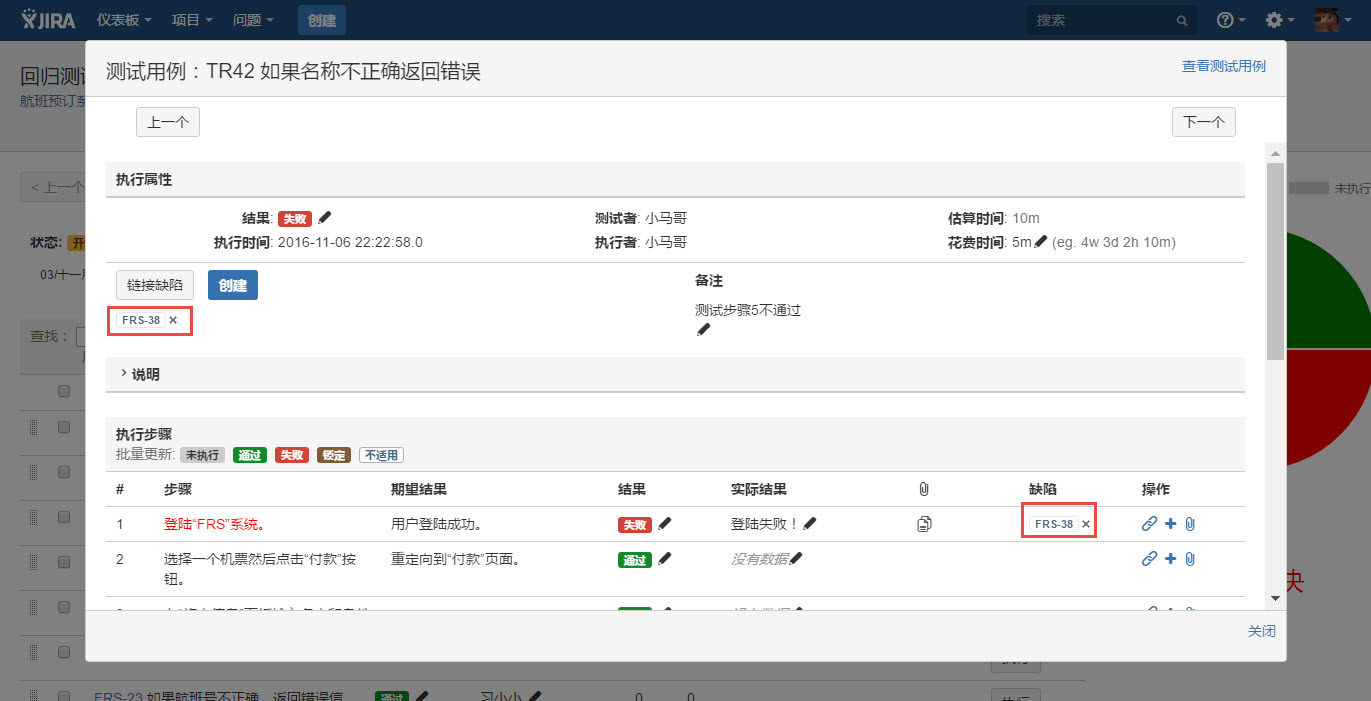This screenshot has height=701, width=1371.
Task: Click the 链接缺陷 button
Action: pyautogui.click(x=155, y=285)
